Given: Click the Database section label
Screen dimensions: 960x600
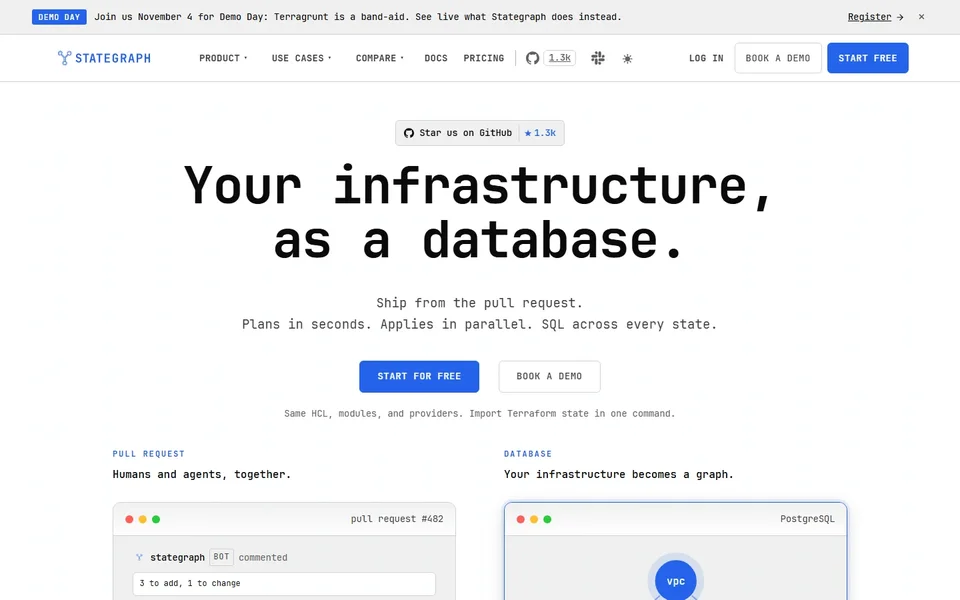Looking at the screenshot, I should 528,454.
